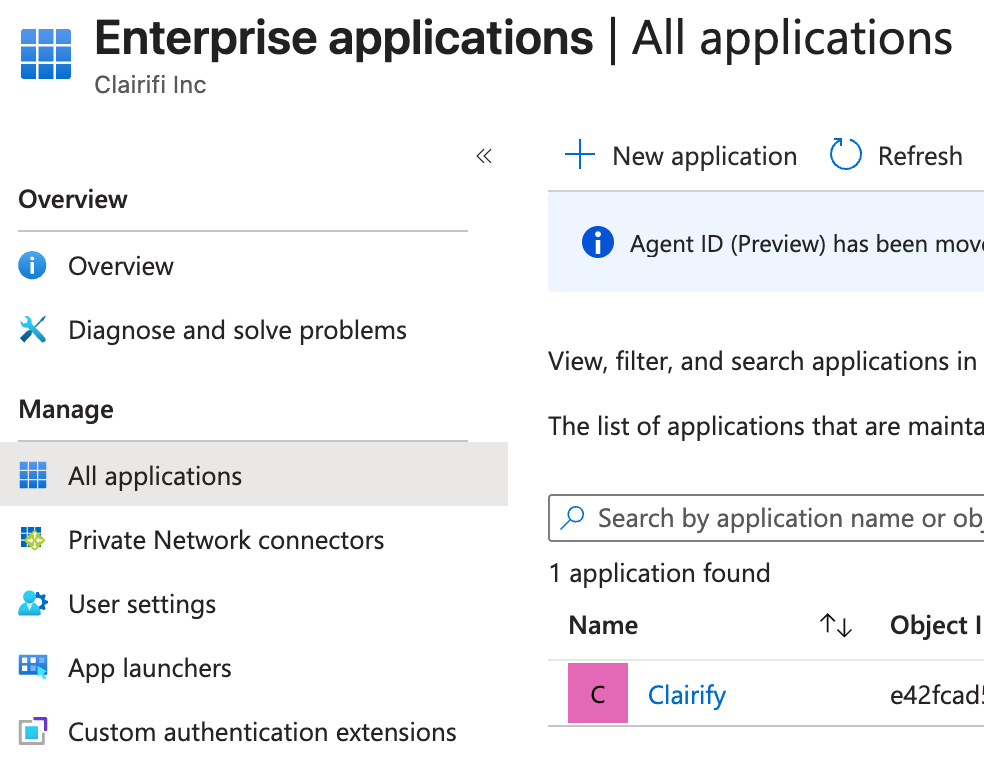Click the blue Overview info icon

(x=33, y=266)
